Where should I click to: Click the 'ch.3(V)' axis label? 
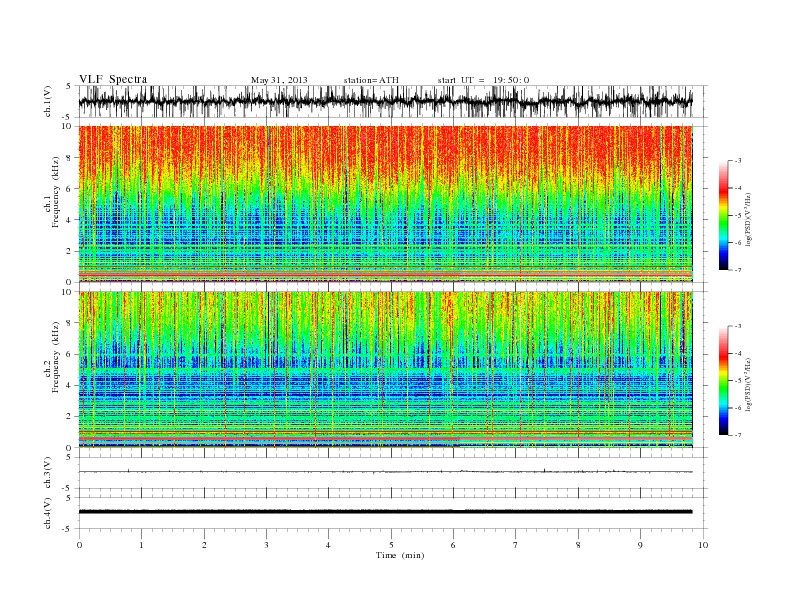click(47, 473)
